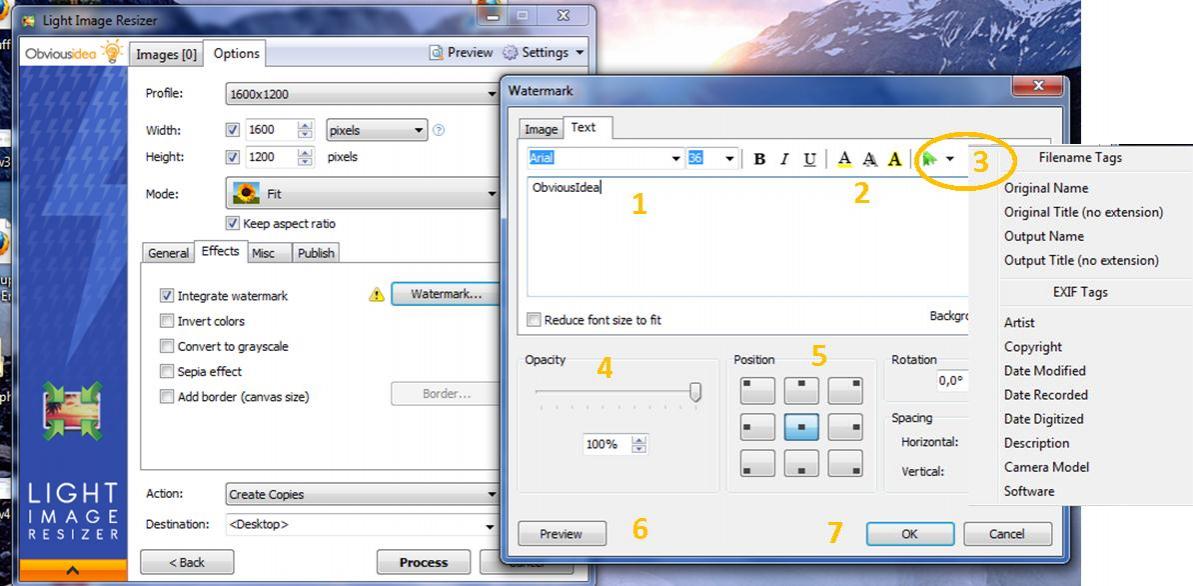Toggle Bold text formatting
The height and width of the screenshot is (586, 1193).
(759, 159)
